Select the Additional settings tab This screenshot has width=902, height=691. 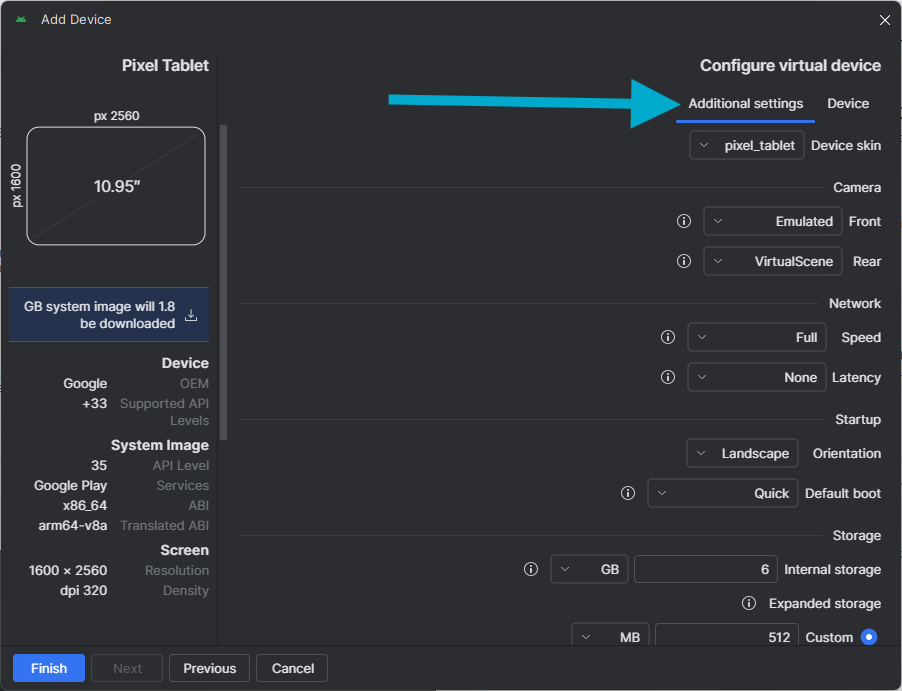[x=745, y=103]
